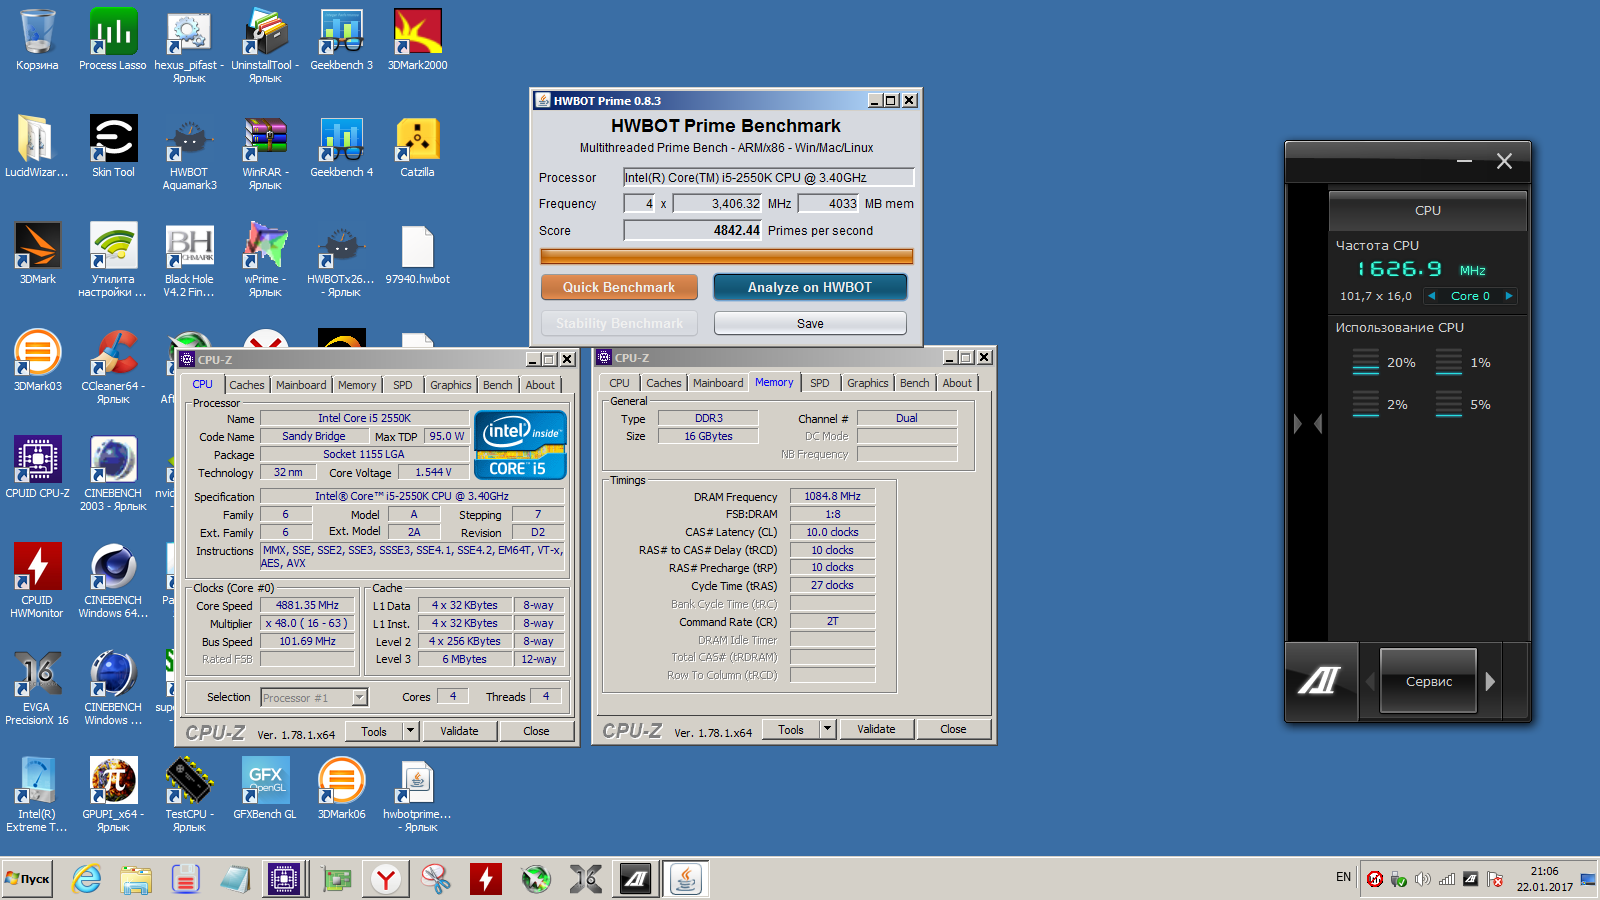Click the HWBOT Prime Score field
Viewport: 1600px width, 900px height.
click(693, 230)
